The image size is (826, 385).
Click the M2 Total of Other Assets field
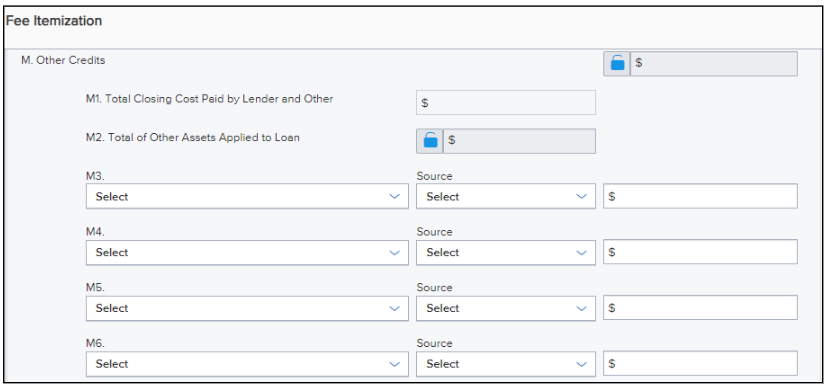pyautogui.click(x=519, y=141)
